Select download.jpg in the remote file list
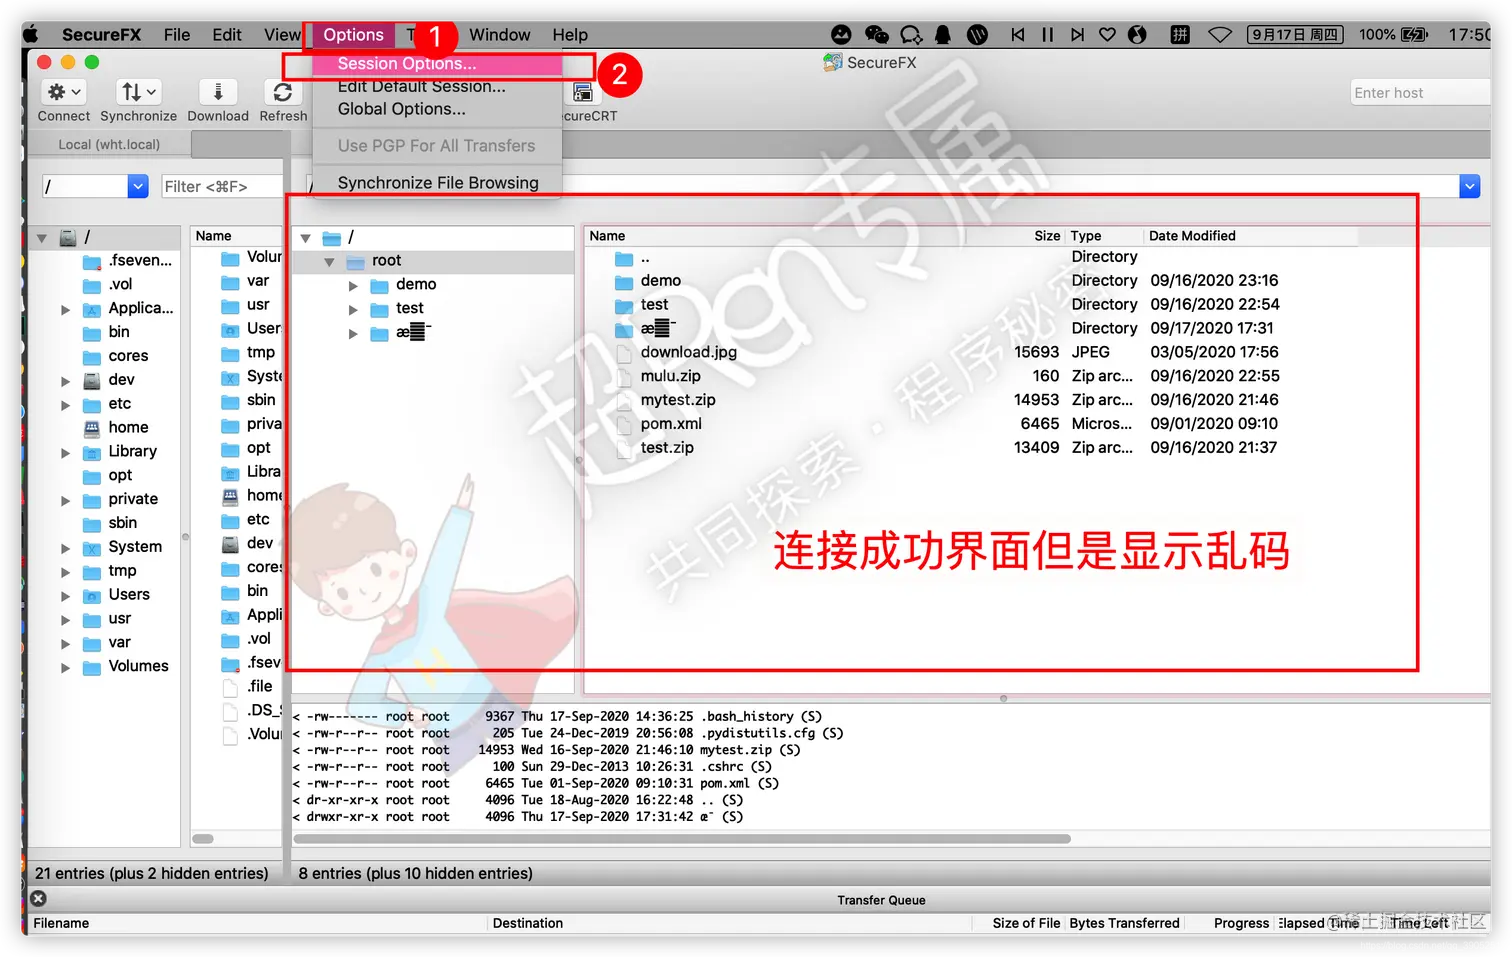This screenshot has height=957, width=1512. click(x=688, y=352)
